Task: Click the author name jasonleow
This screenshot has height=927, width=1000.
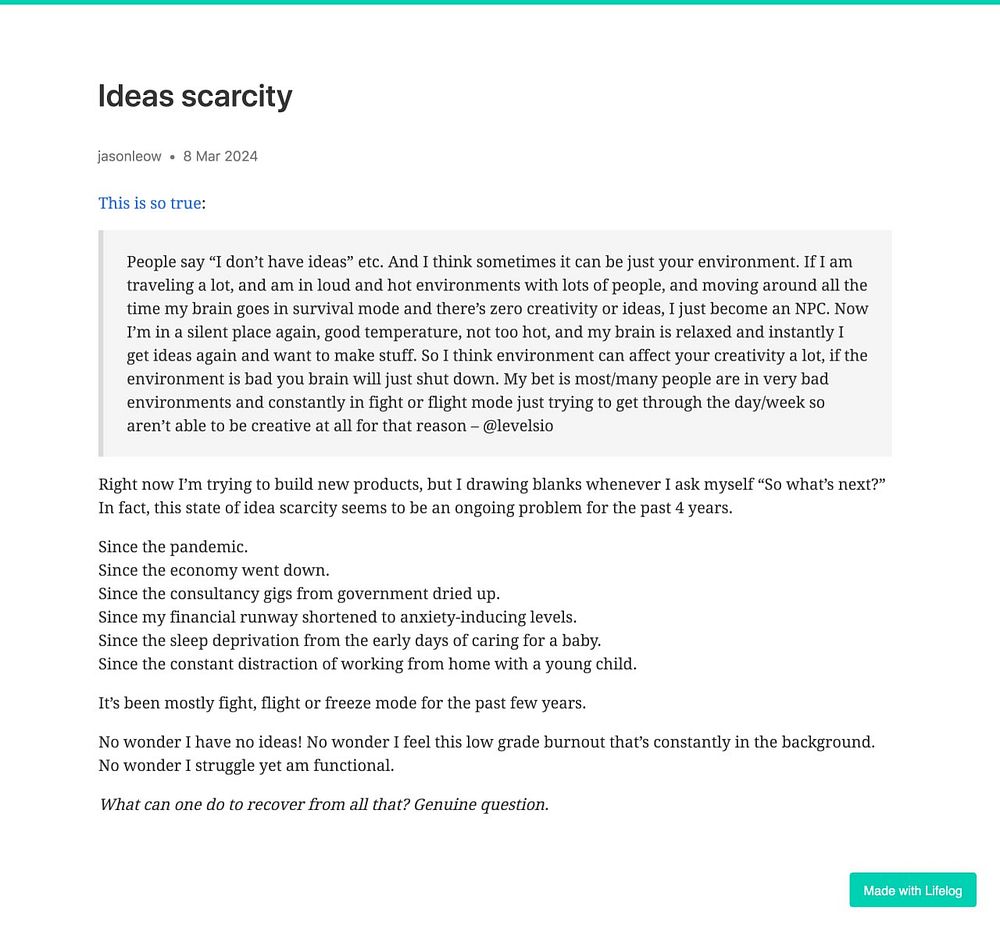Action: pos(129,156)
